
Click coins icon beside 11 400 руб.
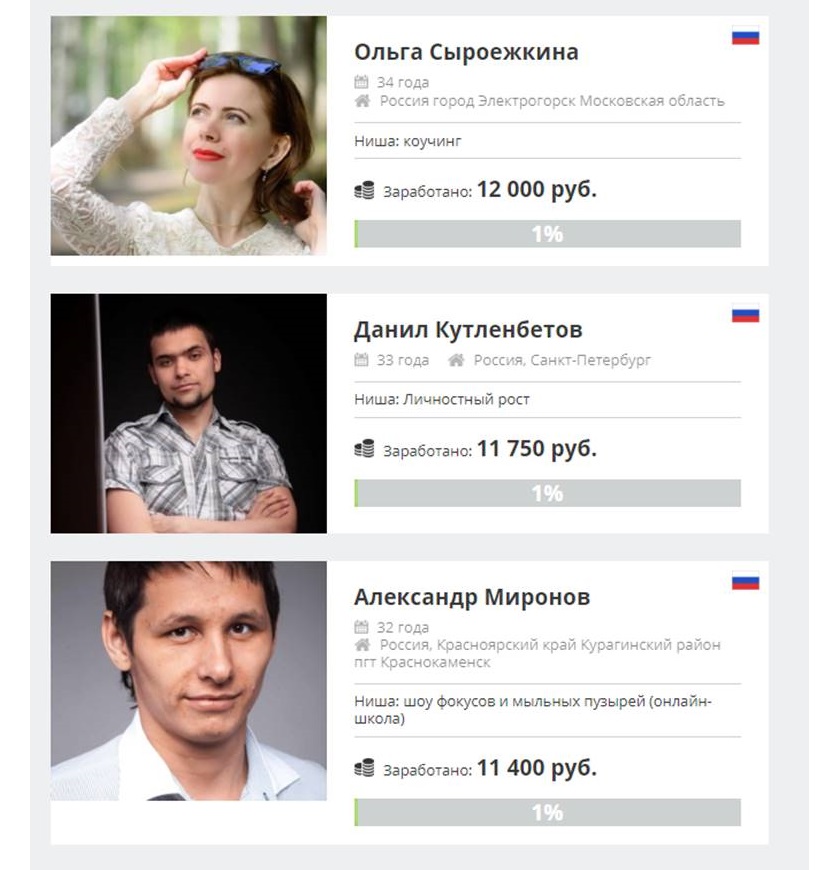[364, 769]
